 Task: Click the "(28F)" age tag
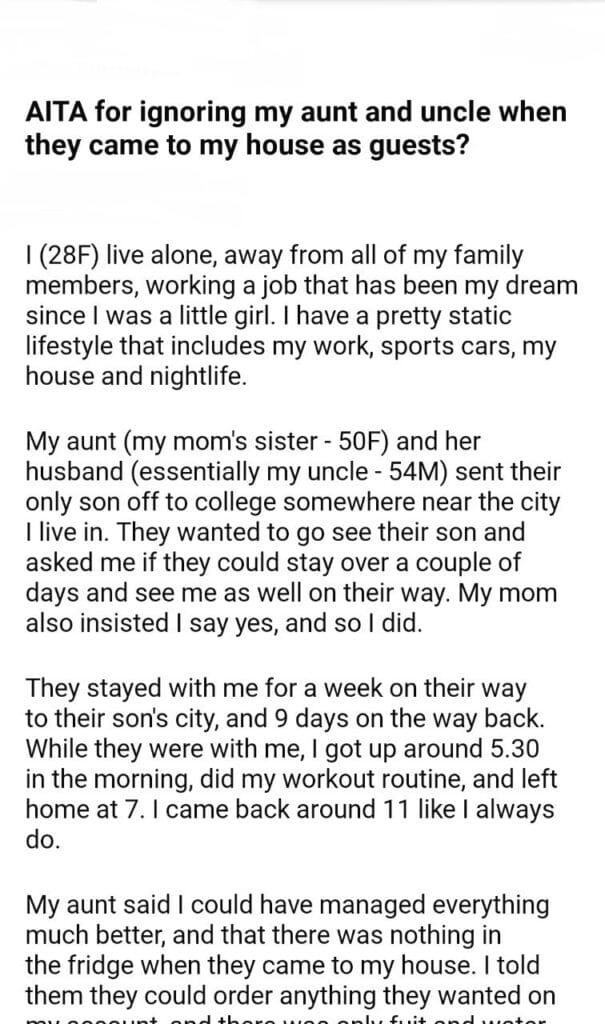pos(66,256)
